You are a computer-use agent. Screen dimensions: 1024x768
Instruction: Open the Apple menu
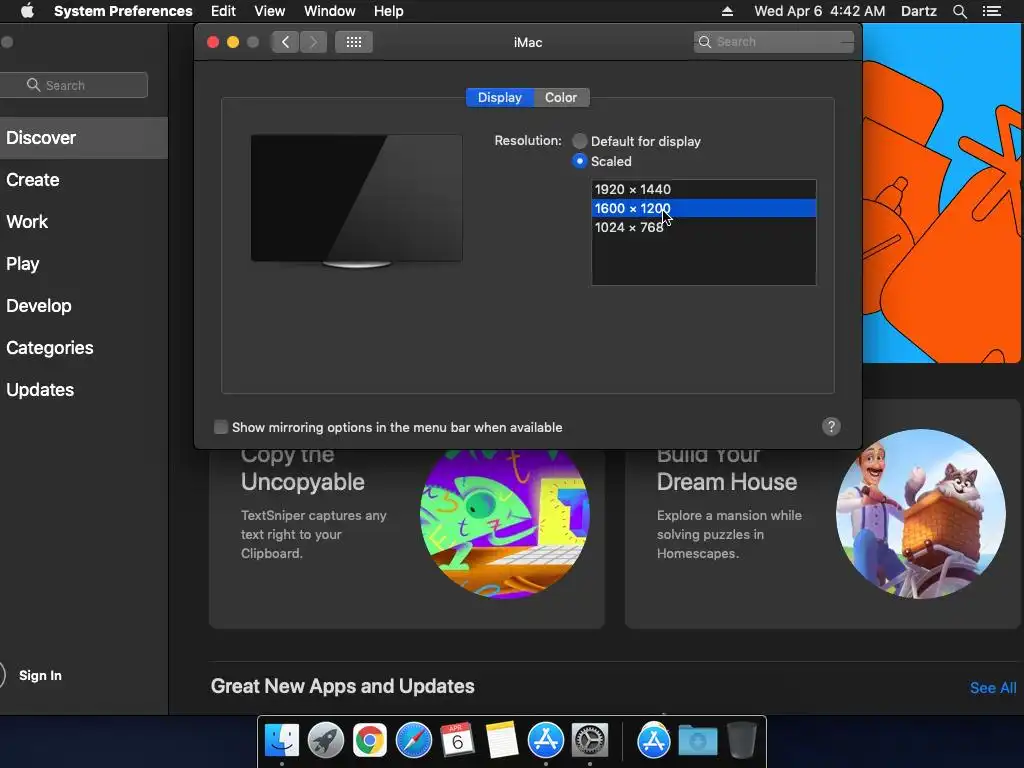(27, 11)
